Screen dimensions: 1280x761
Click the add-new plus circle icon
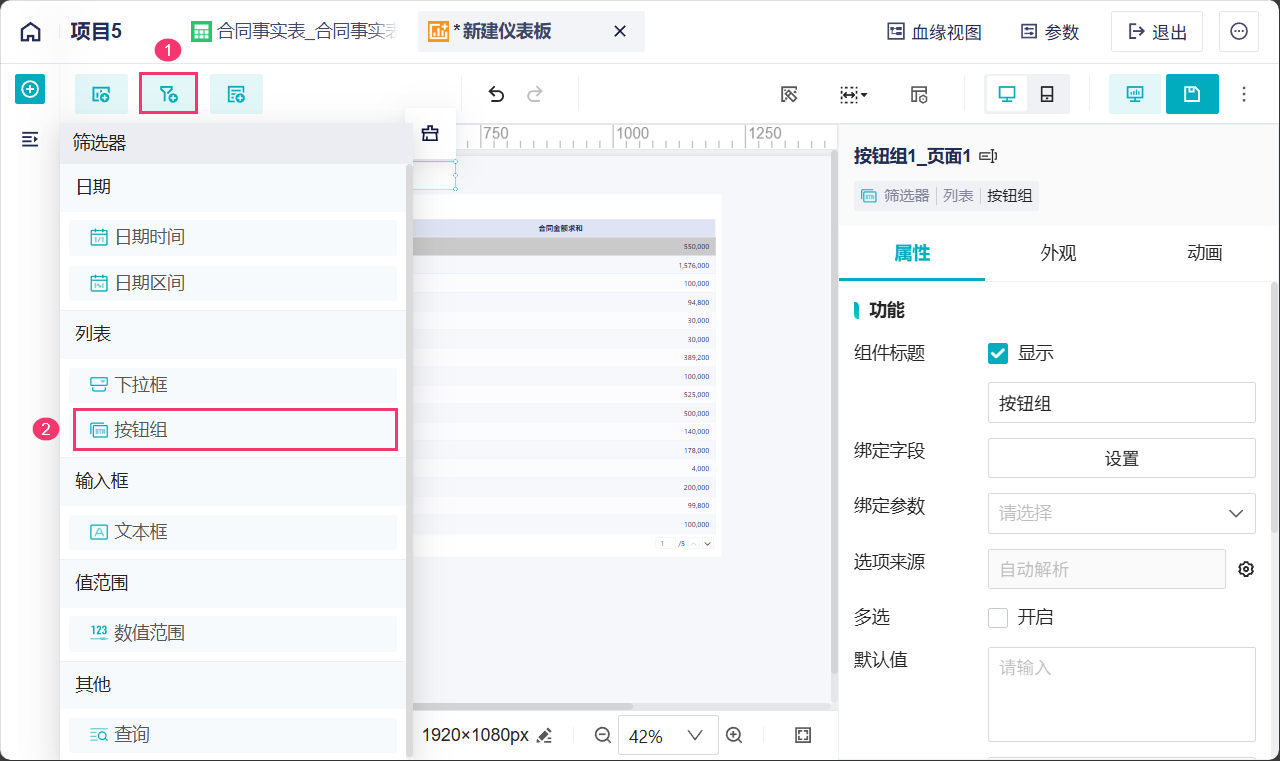(x=30, y=90)
